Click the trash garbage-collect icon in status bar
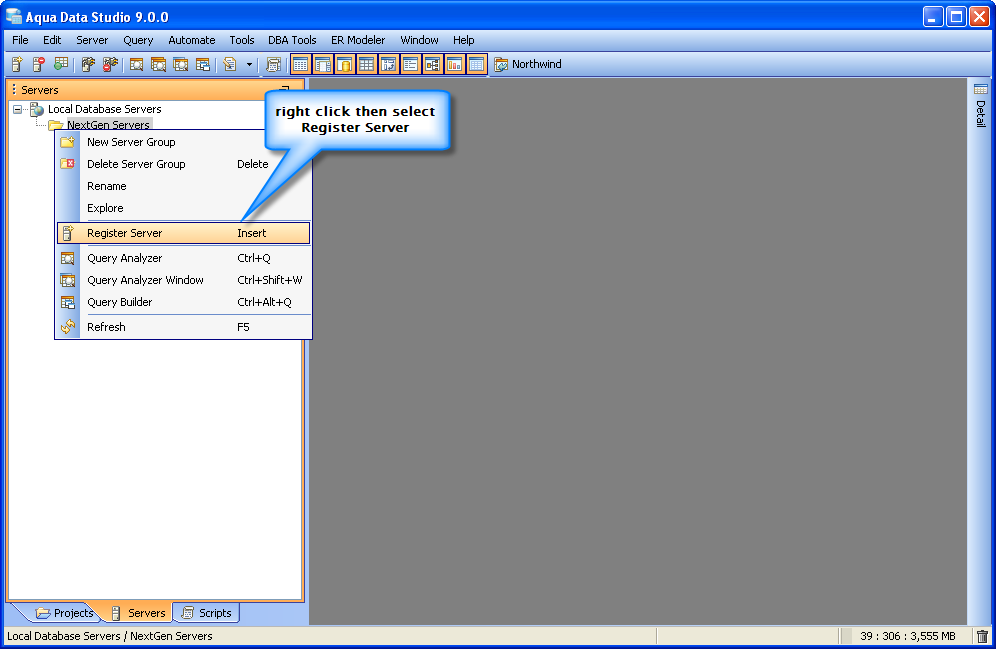 pos(982,636)
